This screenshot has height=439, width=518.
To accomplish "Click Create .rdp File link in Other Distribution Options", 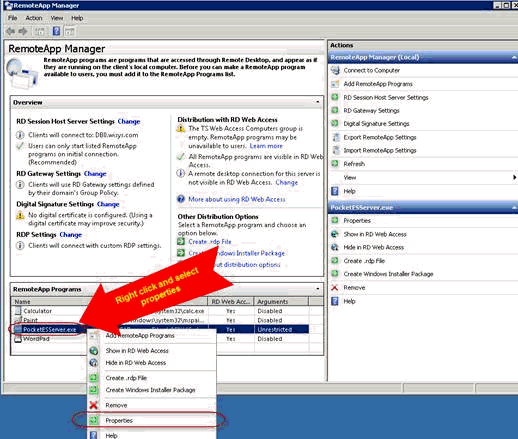I will [x=210, y=242].
